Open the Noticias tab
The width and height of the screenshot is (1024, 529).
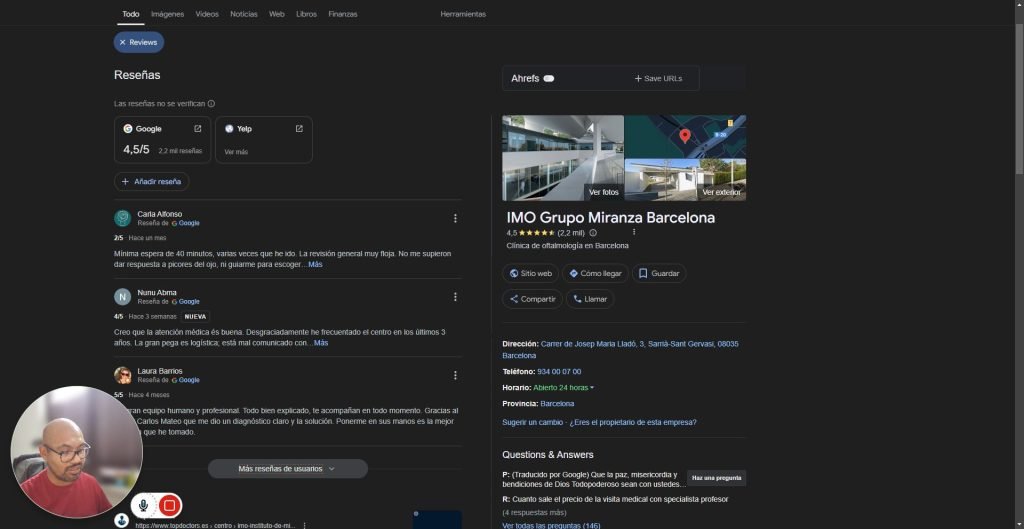tap(244, 14)
